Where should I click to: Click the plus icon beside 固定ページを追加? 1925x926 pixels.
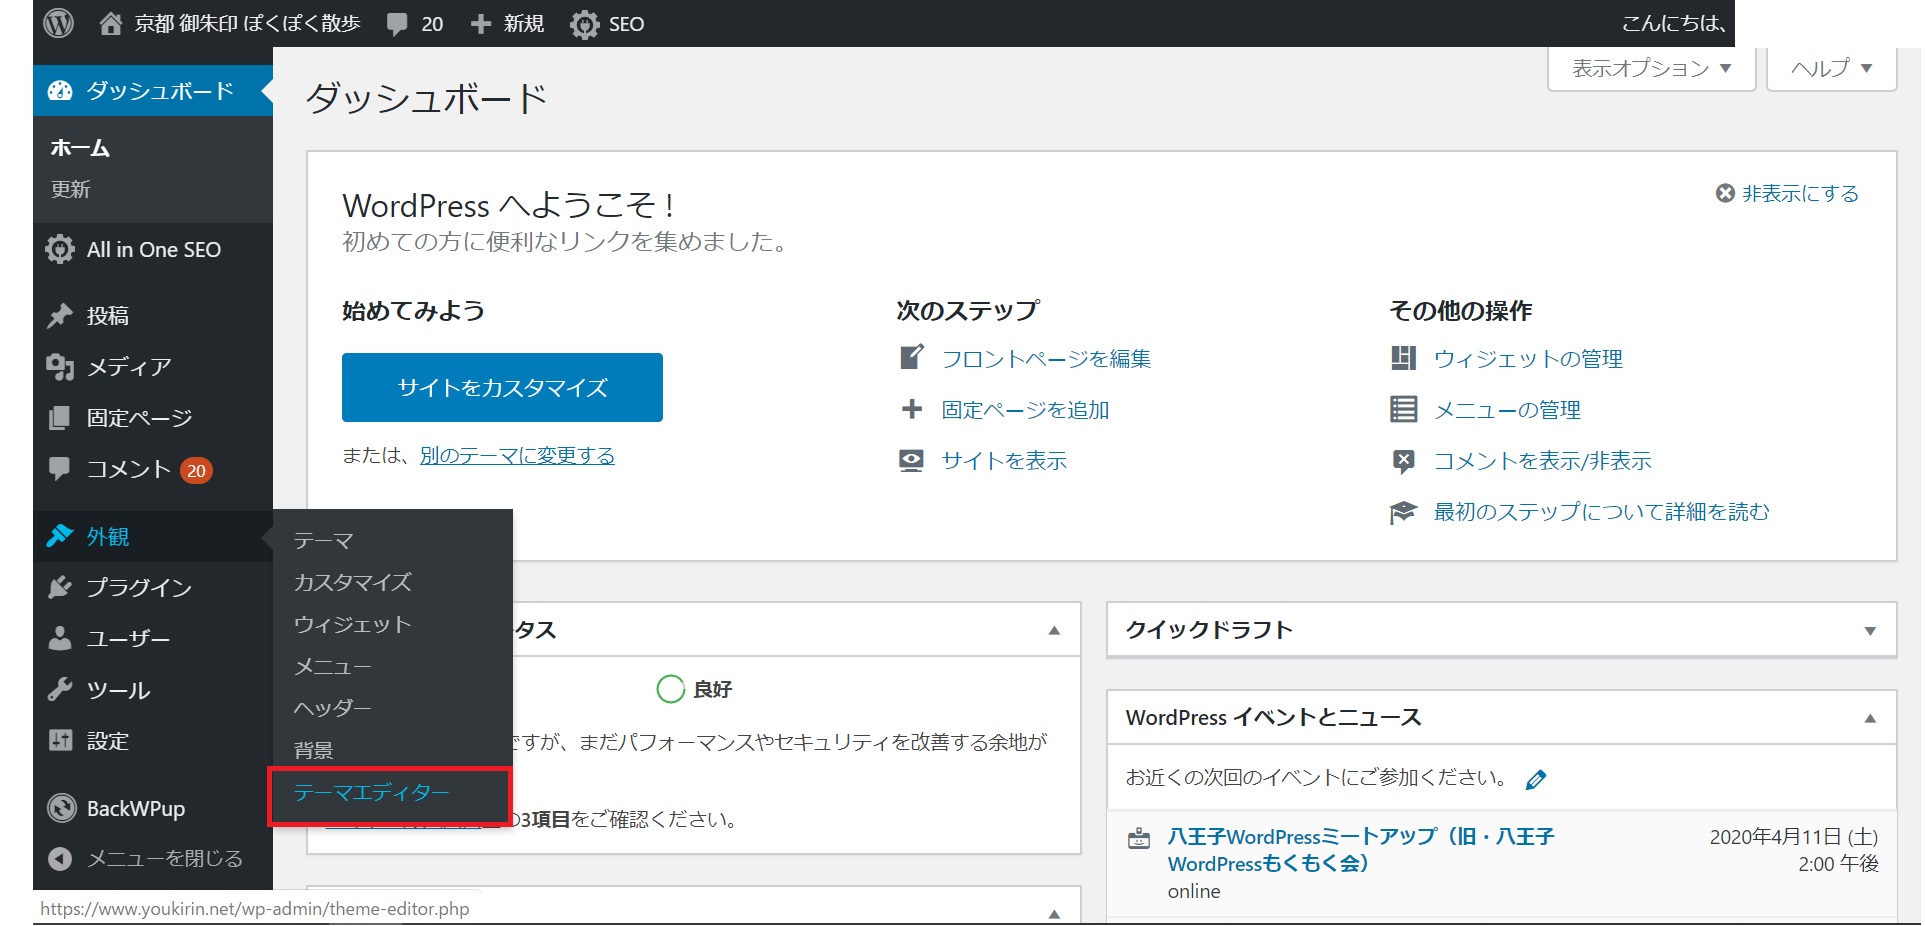tap(911, 409)
